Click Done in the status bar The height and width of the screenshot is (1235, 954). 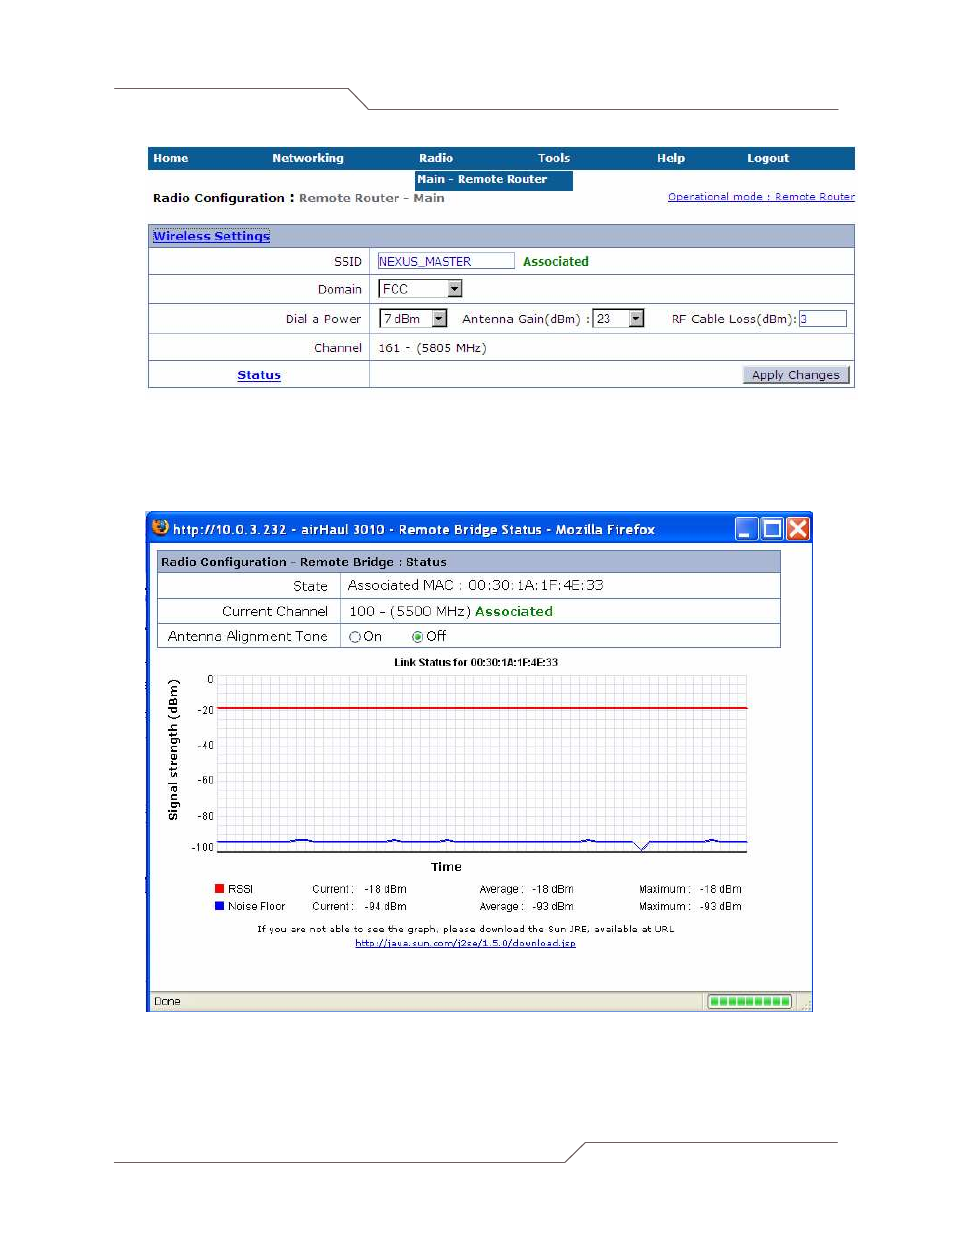(x=167, y=1001)
